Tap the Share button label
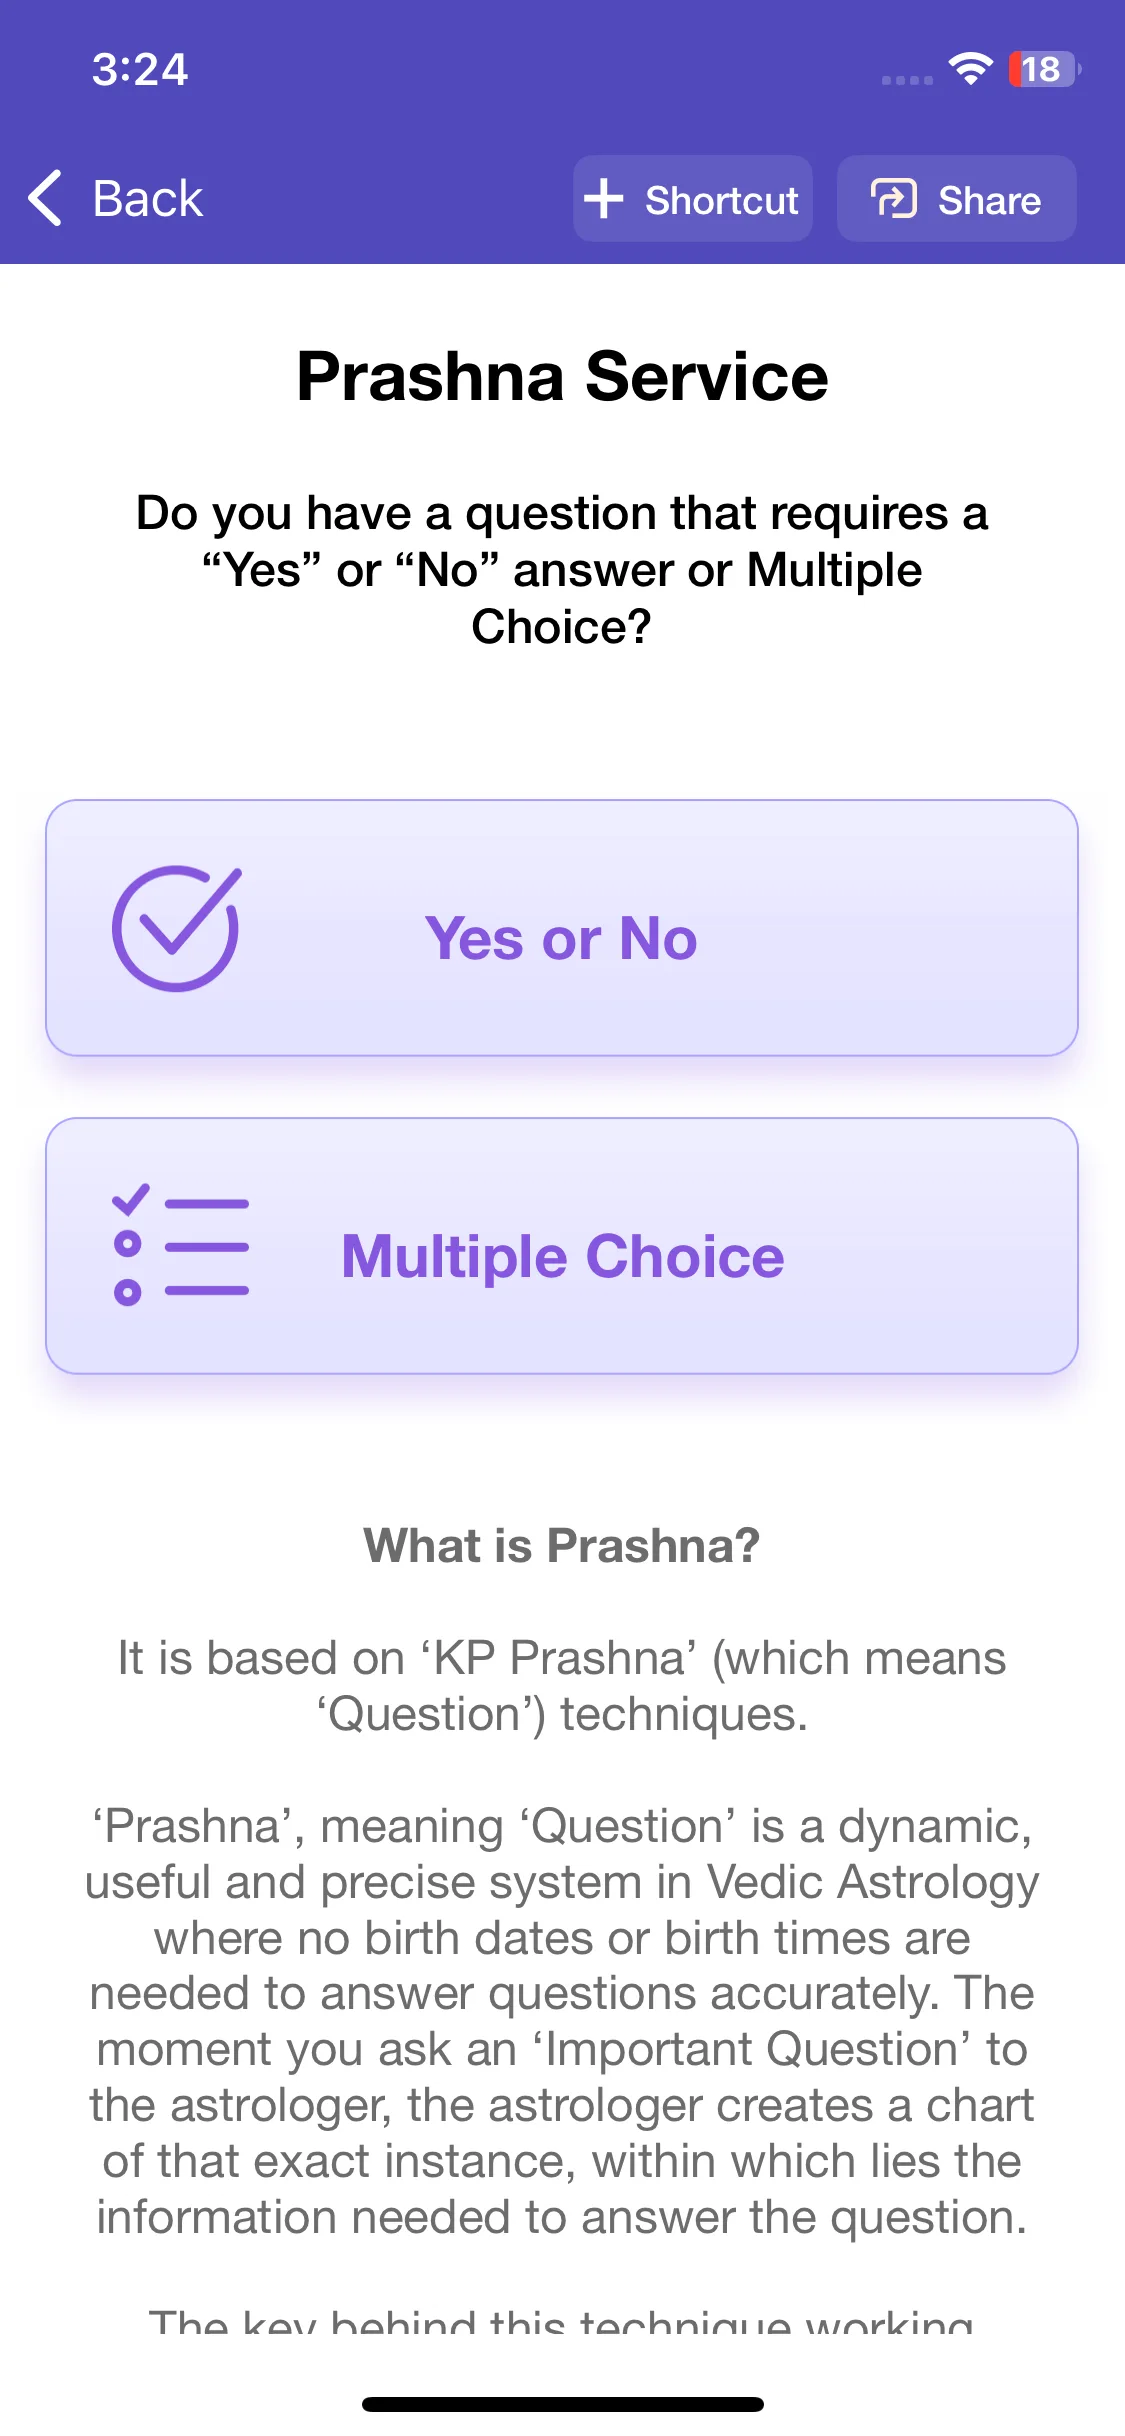The width and height of the screenshot is (1125, 2436). coord(989,200)
